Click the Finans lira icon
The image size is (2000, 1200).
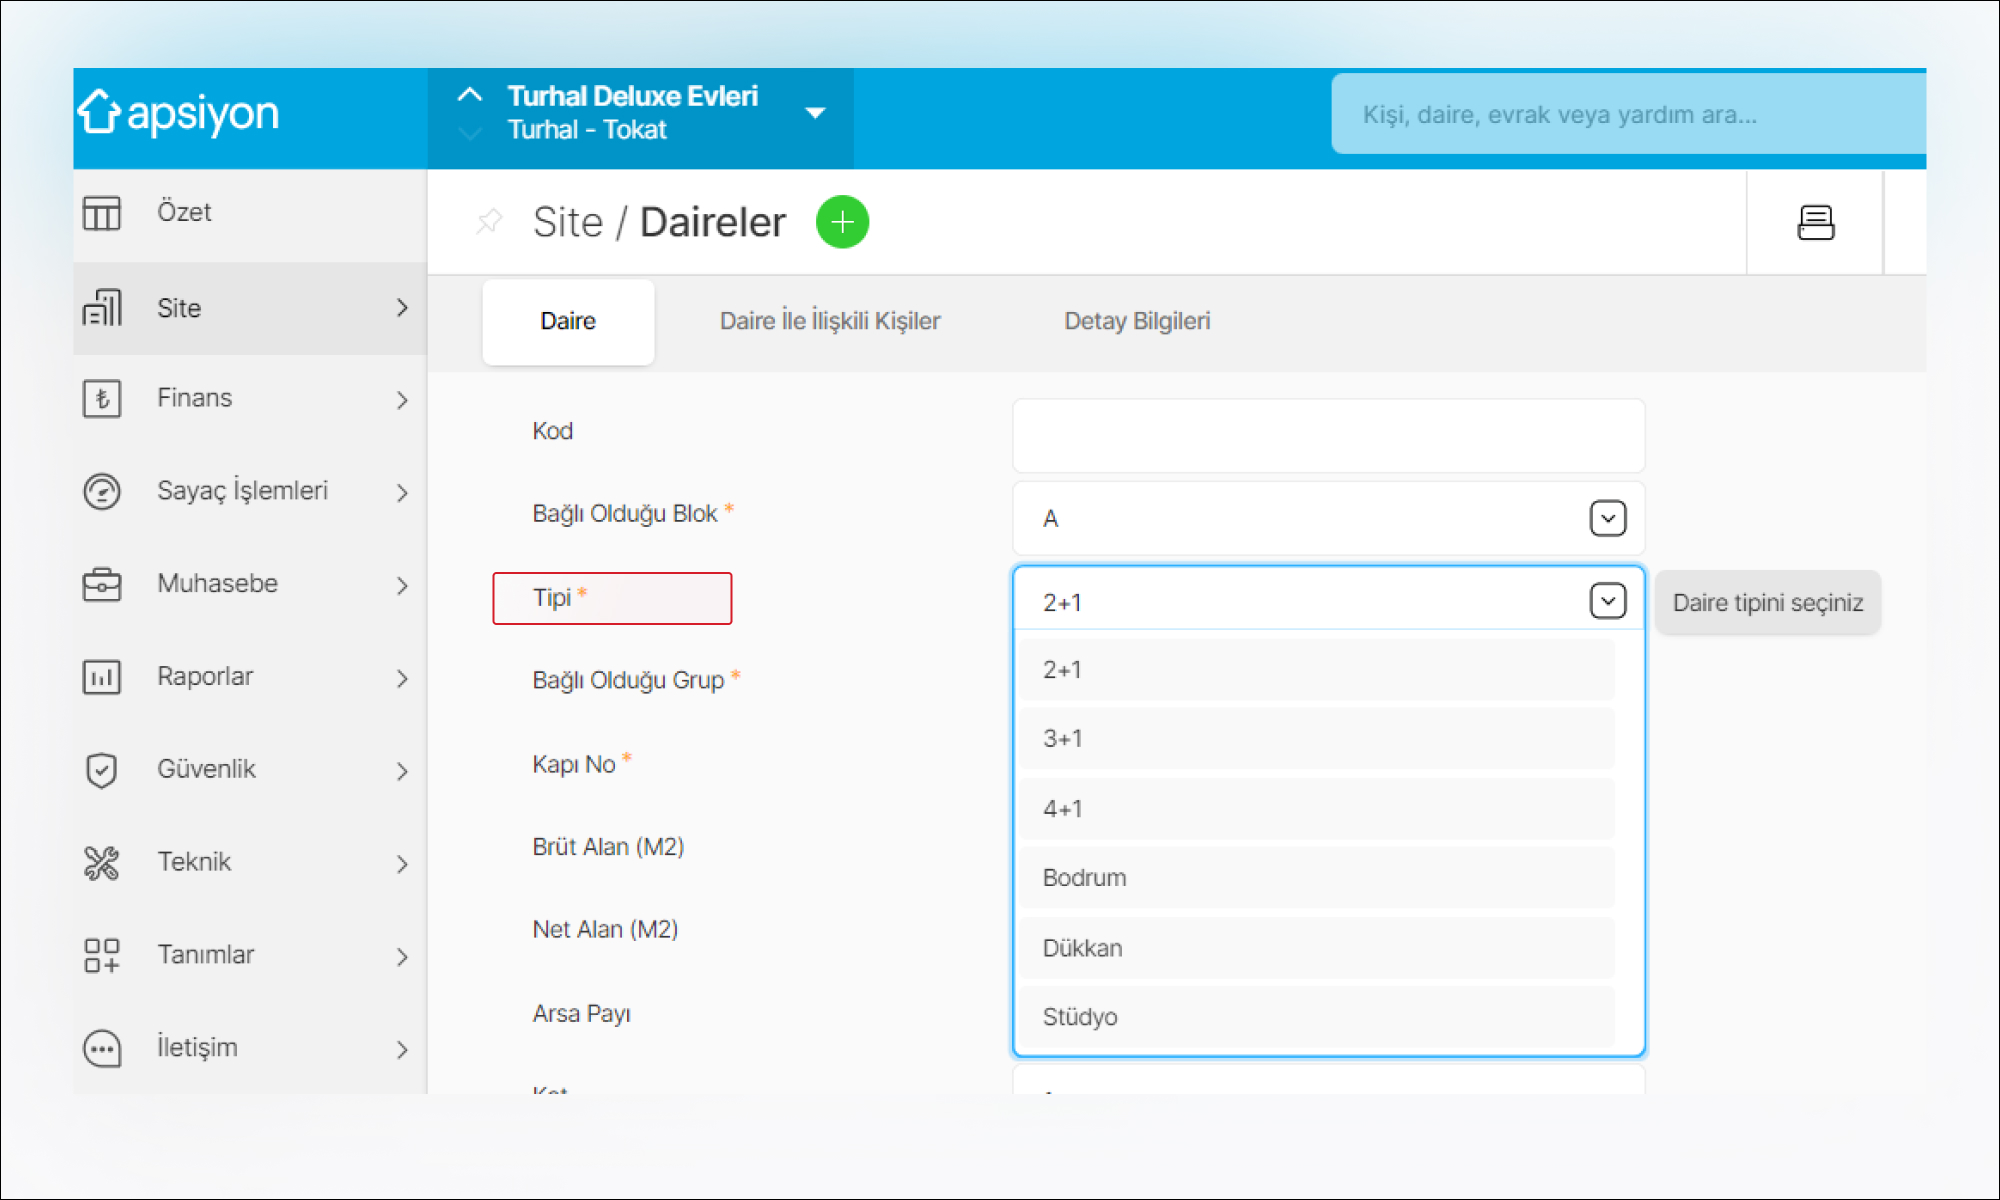pos(102,399)
